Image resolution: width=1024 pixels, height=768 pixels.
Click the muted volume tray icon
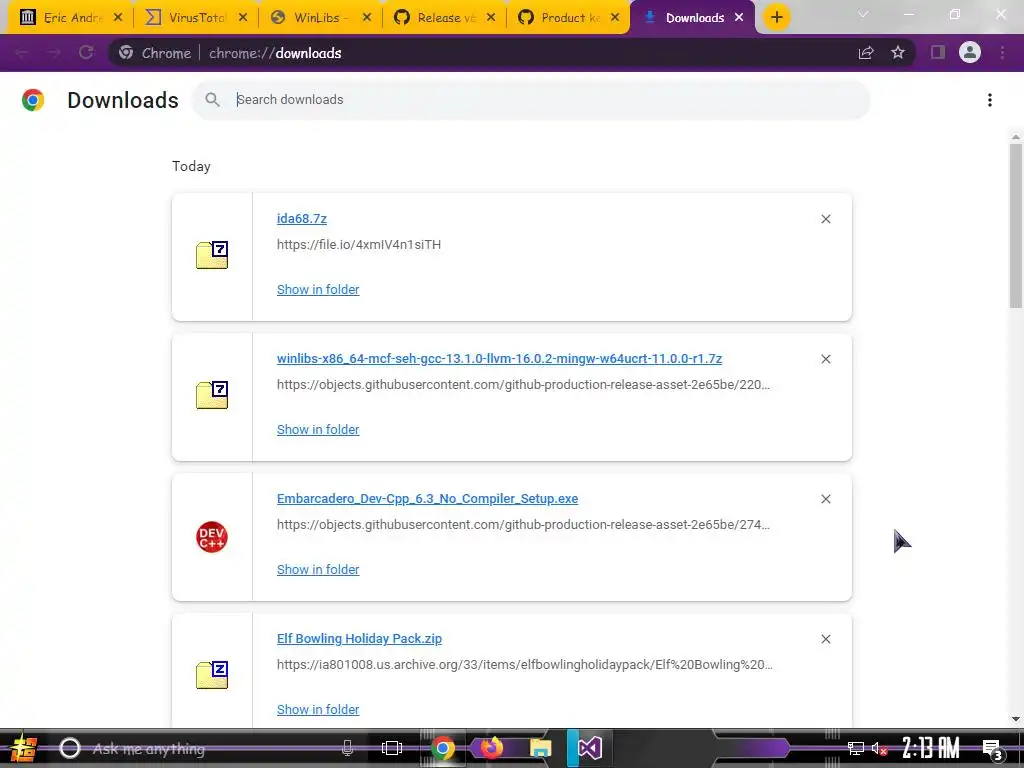[880, 748]
